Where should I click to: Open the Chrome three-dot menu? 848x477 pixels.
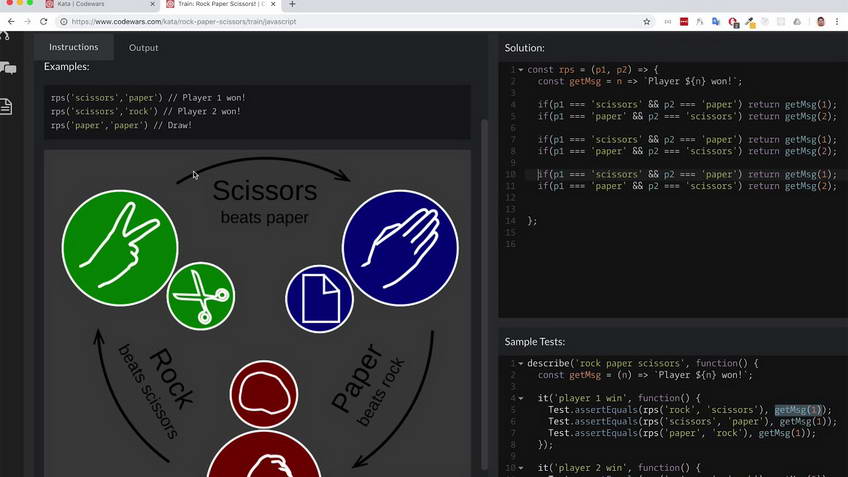tap(837, 22)
